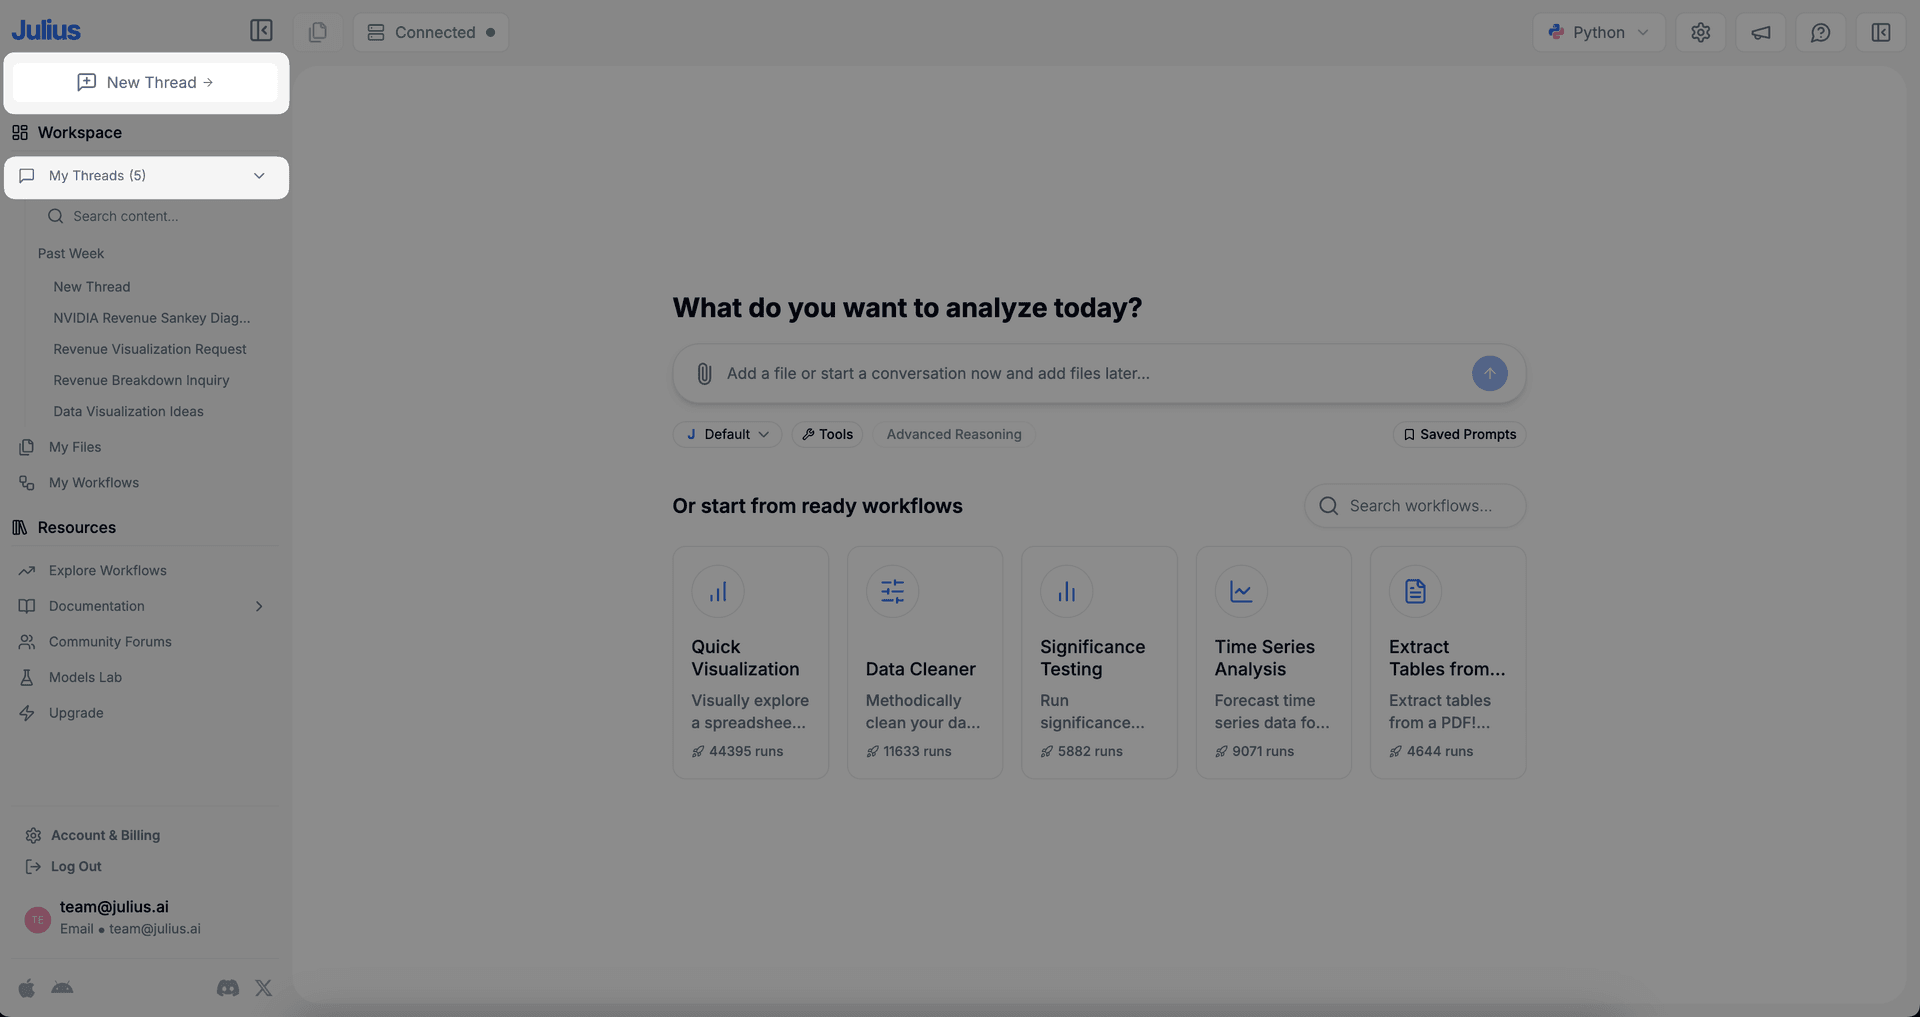Open the Default model dropdown
This screenshot has height=1017, width=1920.
click(x=727, y=435)
